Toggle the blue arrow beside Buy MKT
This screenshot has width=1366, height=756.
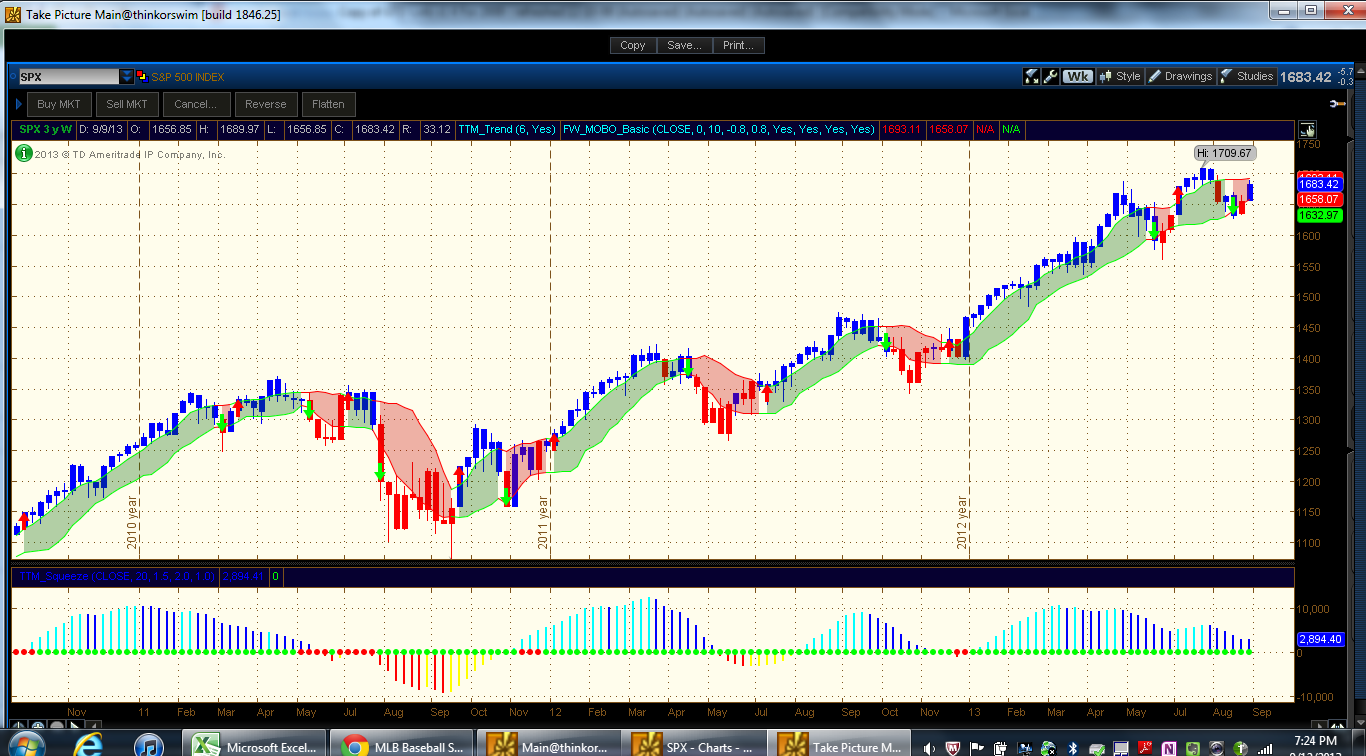[x=19, y=104]
